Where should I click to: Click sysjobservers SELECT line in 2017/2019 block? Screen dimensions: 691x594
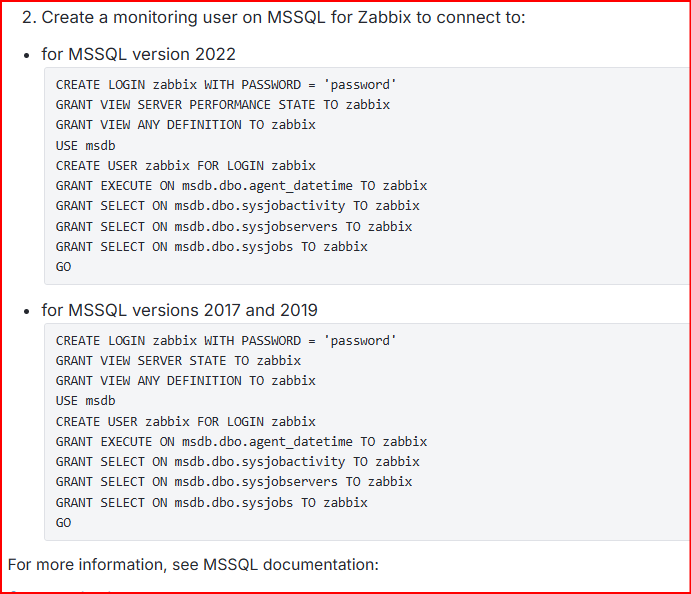234,482
